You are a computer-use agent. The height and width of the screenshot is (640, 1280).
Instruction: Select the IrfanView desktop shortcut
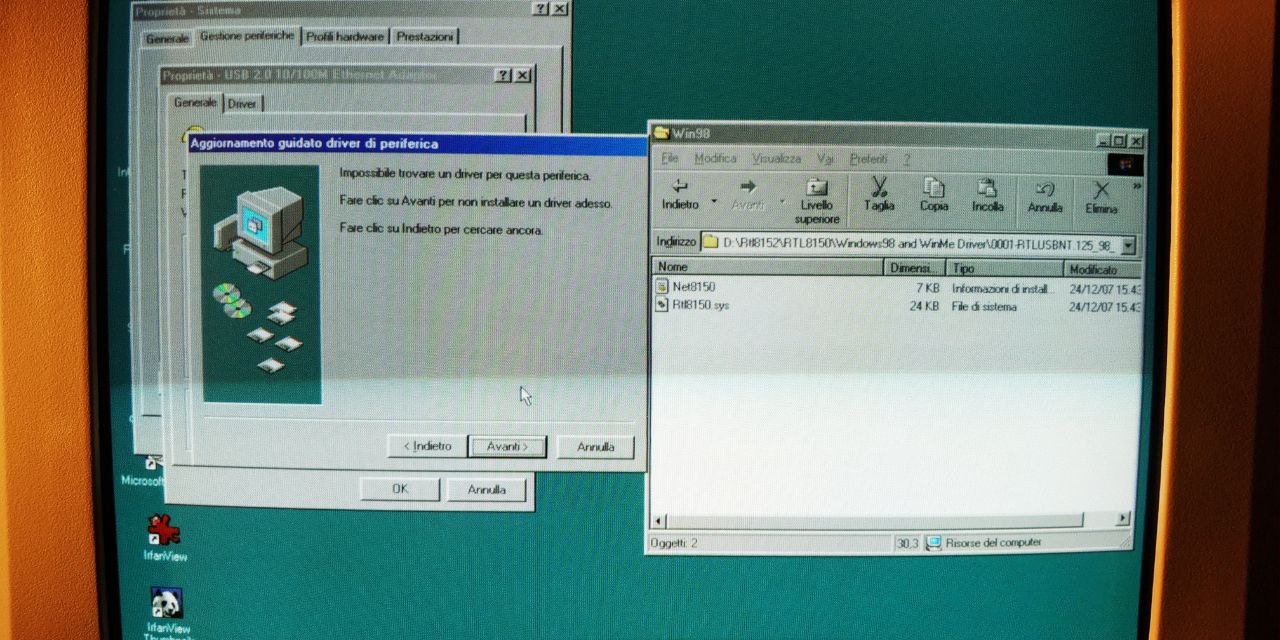[x=165, y=537]
